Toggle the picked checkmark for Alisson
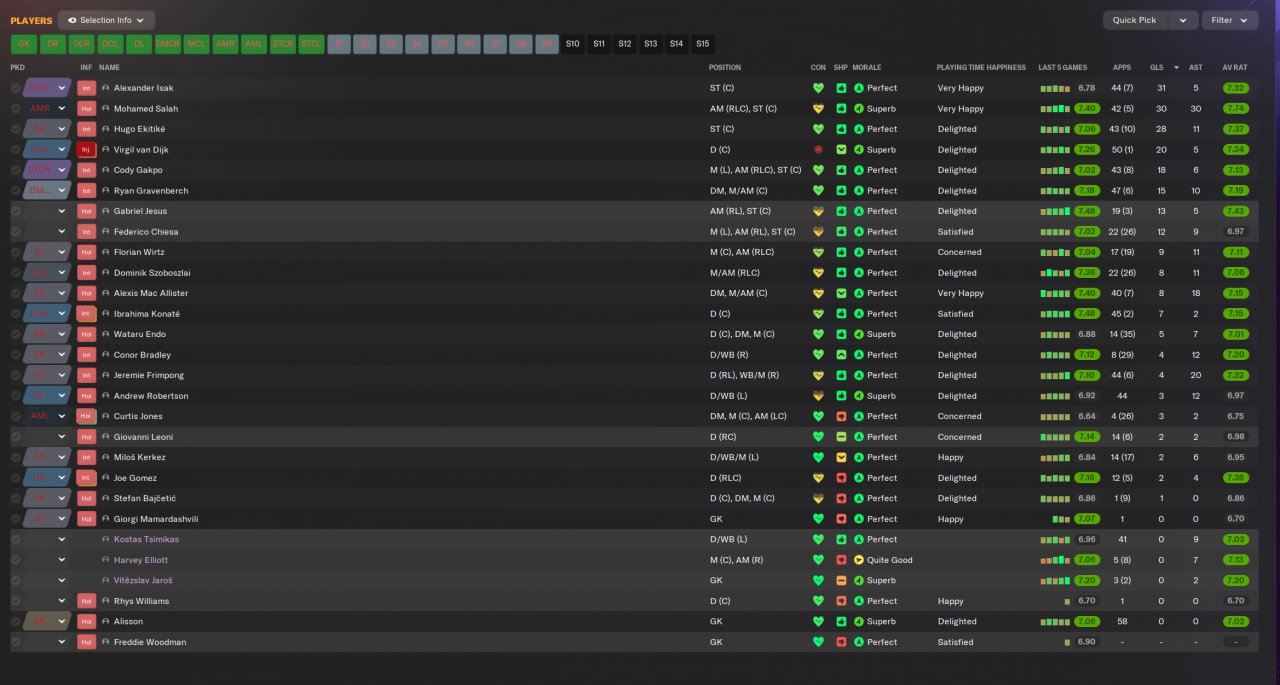The width and height of the screenshot is (1280, 685). (16, 622)
